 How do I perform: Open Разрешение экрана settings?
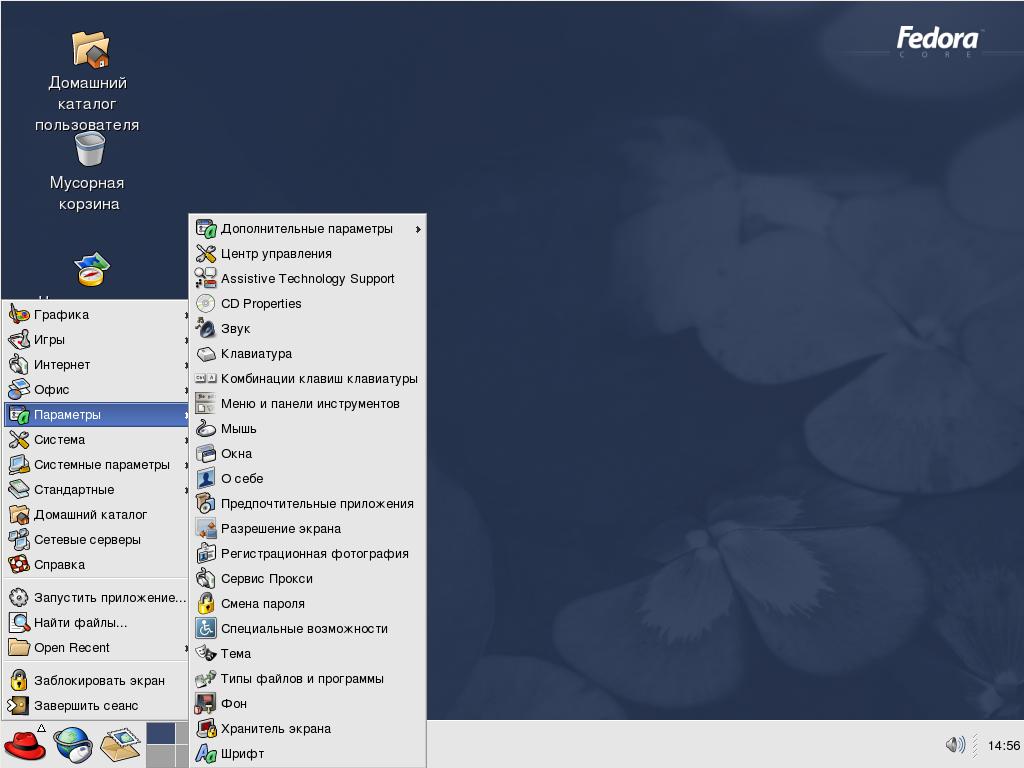[x=308, y=528]
